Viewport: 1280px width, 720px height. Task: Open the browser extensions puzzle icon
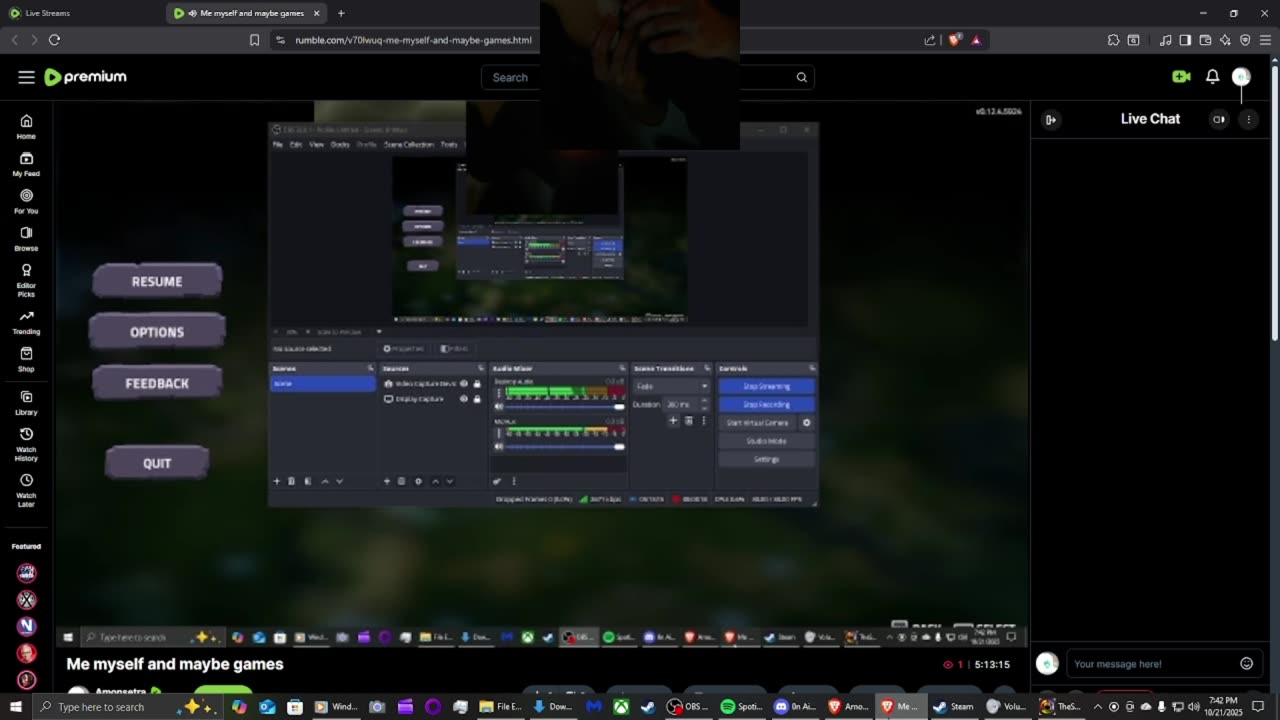click(x=1113, y=40)
